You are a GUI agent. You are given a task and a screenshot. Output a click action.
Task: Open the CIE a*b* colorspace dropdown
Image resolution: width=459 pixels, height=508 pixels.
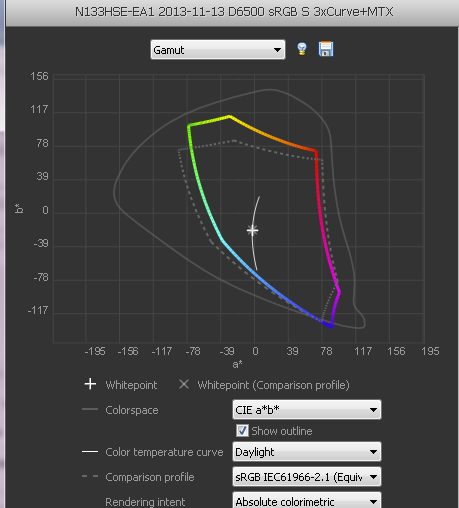(307, 410)
